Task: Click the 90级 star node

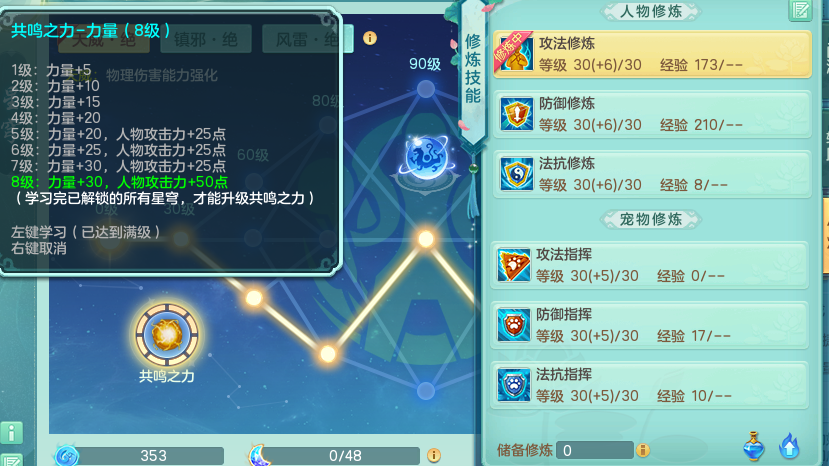Action: (426, 89)
